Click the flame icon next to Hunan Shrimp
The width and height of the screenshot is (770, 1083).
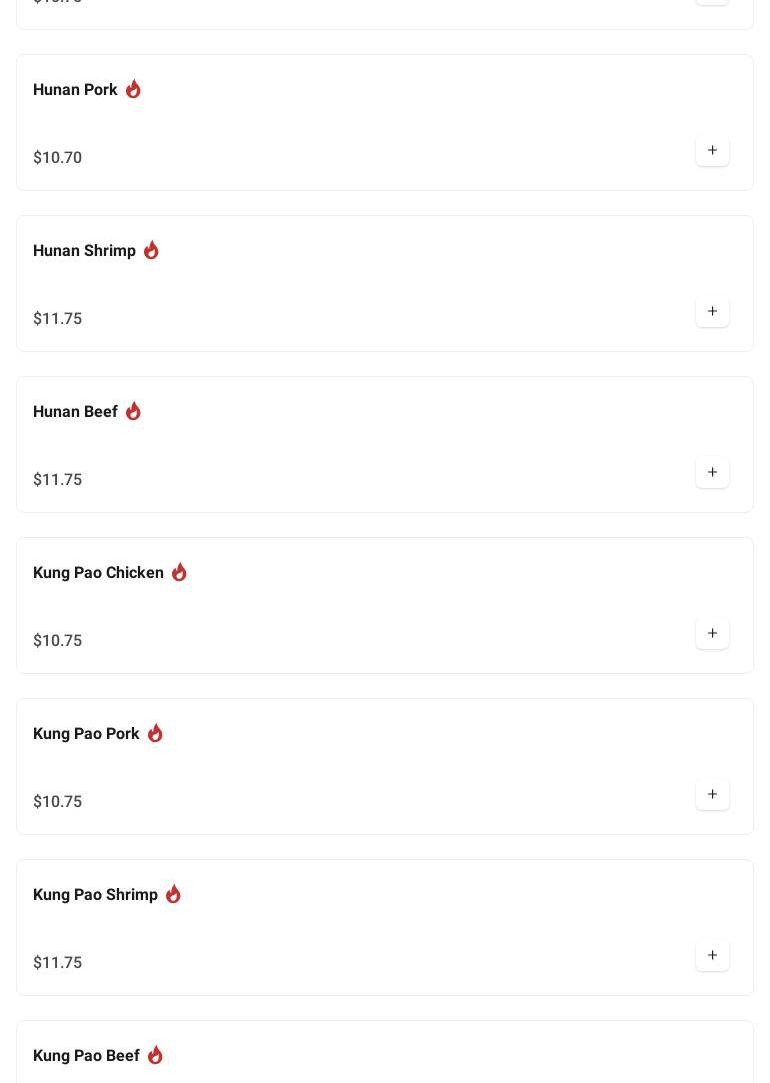click(x=151, y=250)
